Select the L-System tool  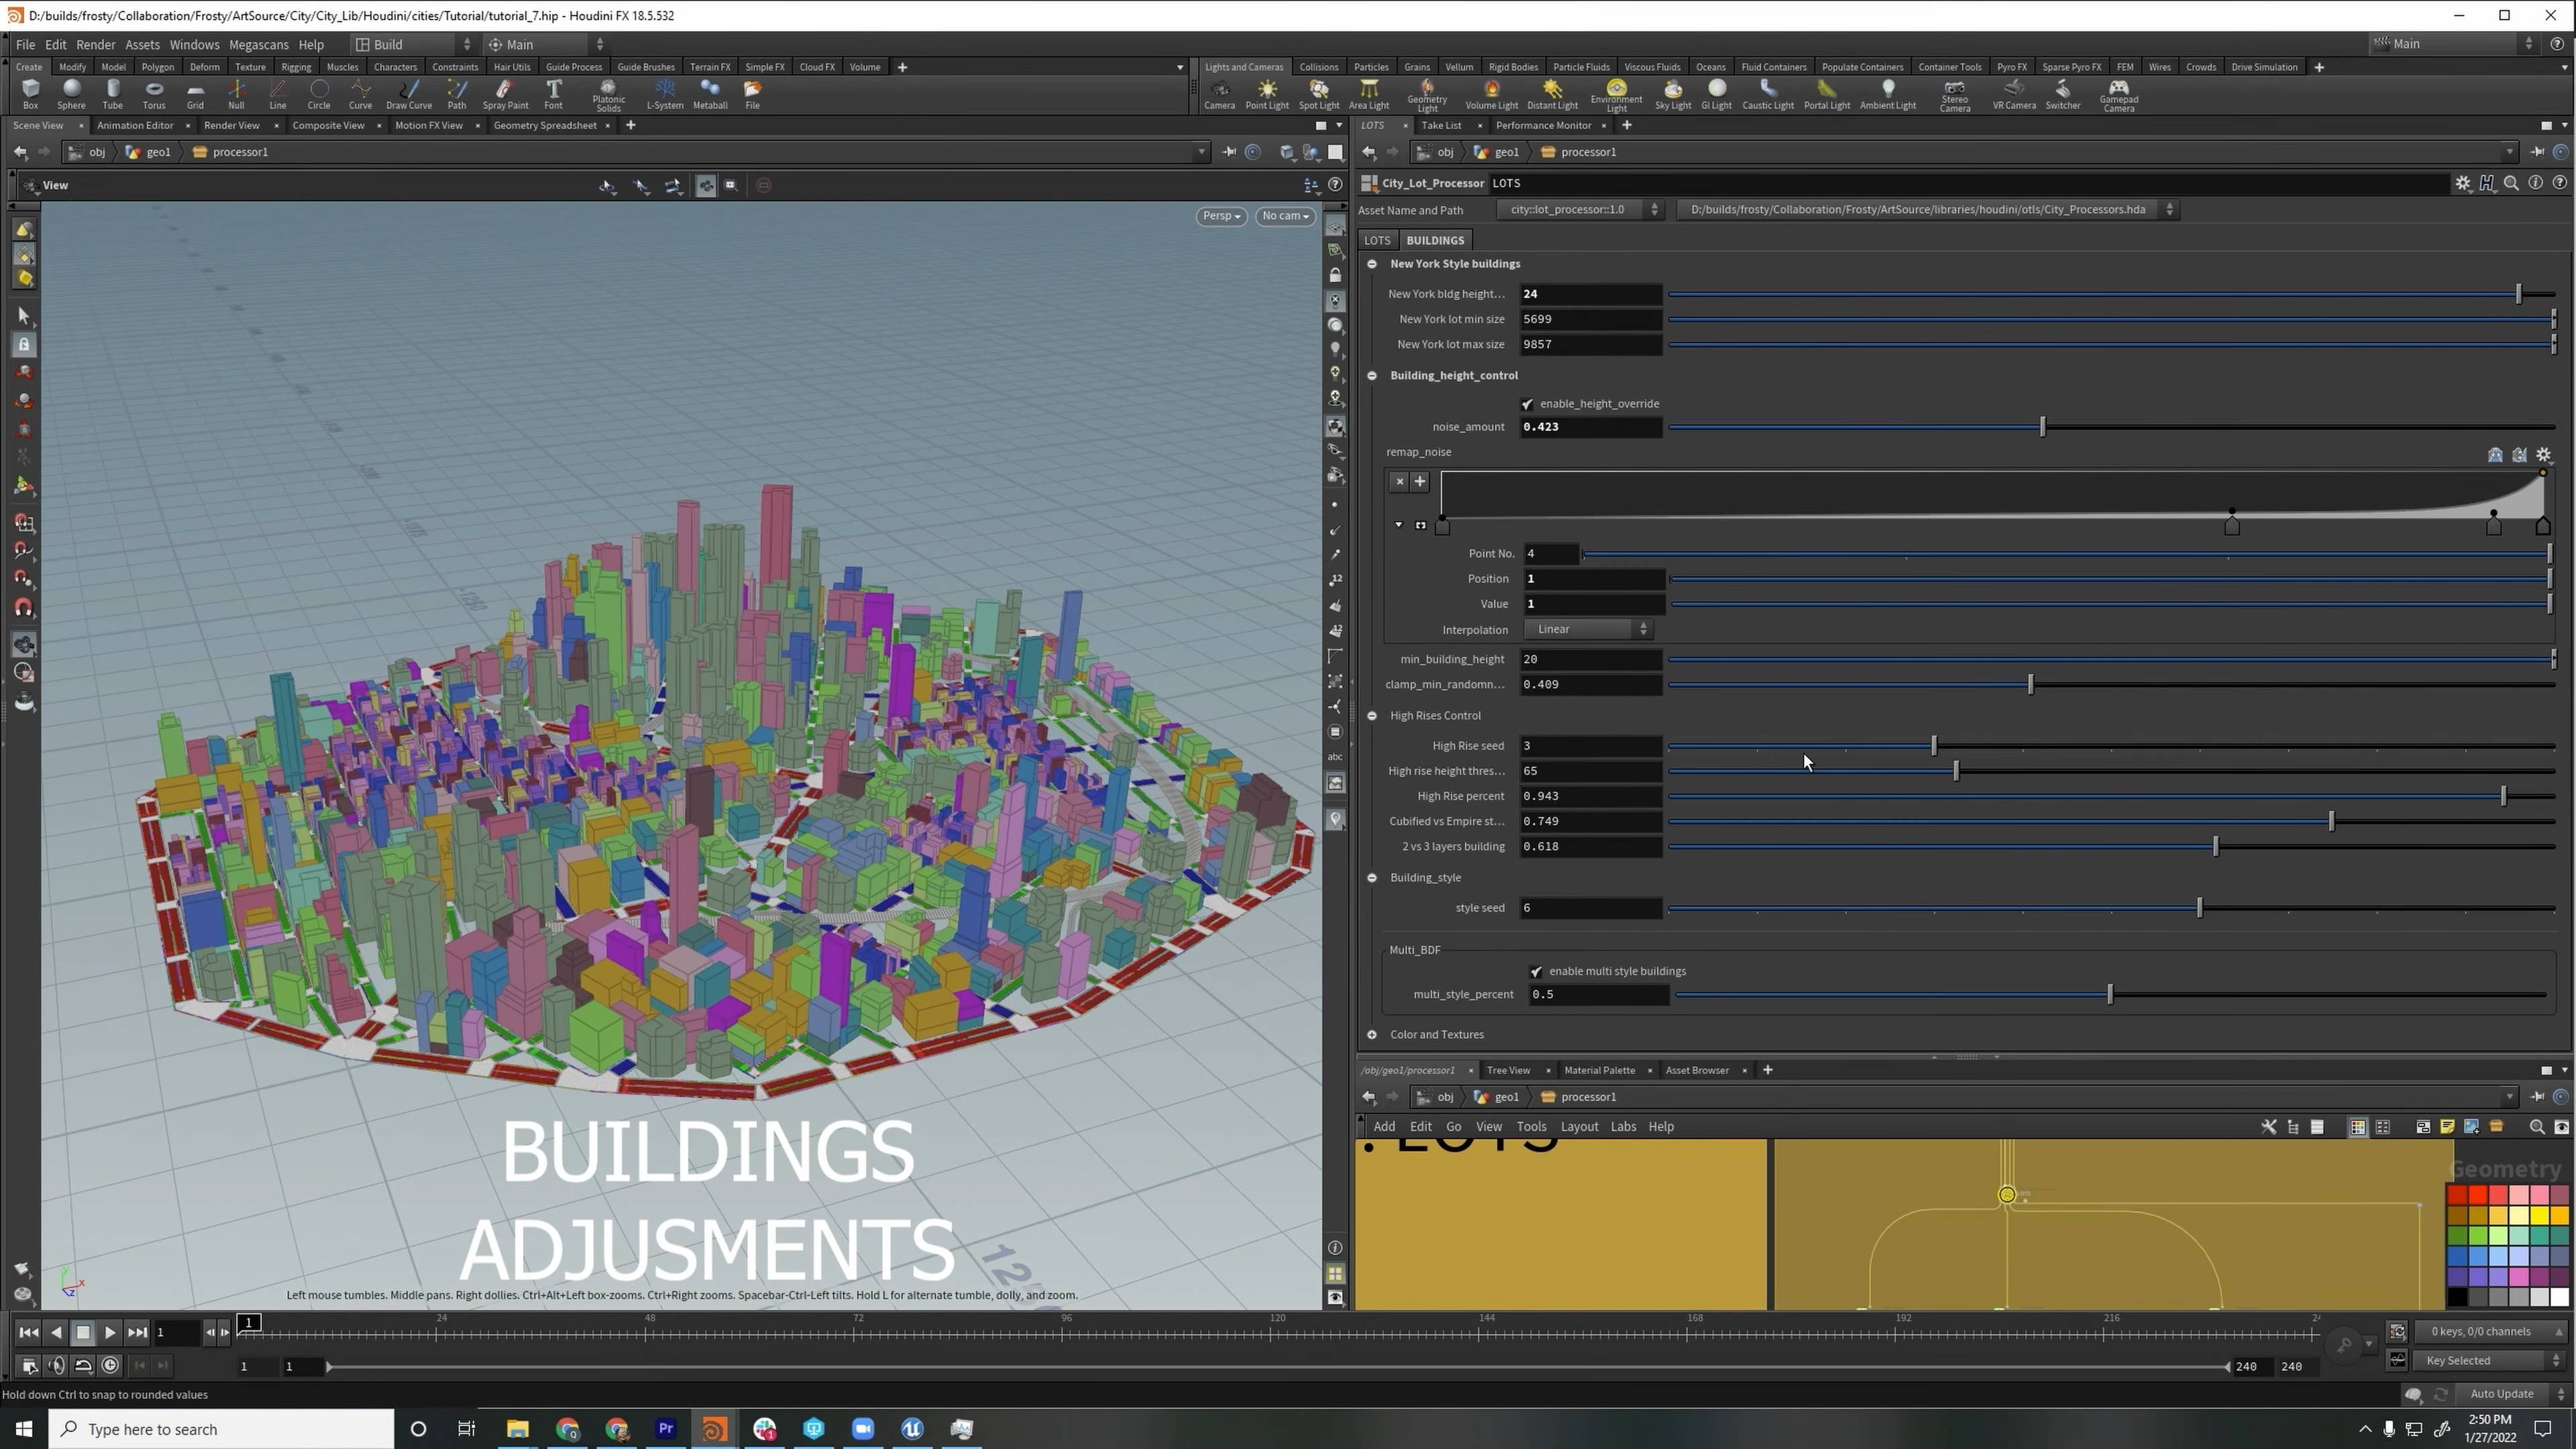pyautogui.click(x=665, y=94)
